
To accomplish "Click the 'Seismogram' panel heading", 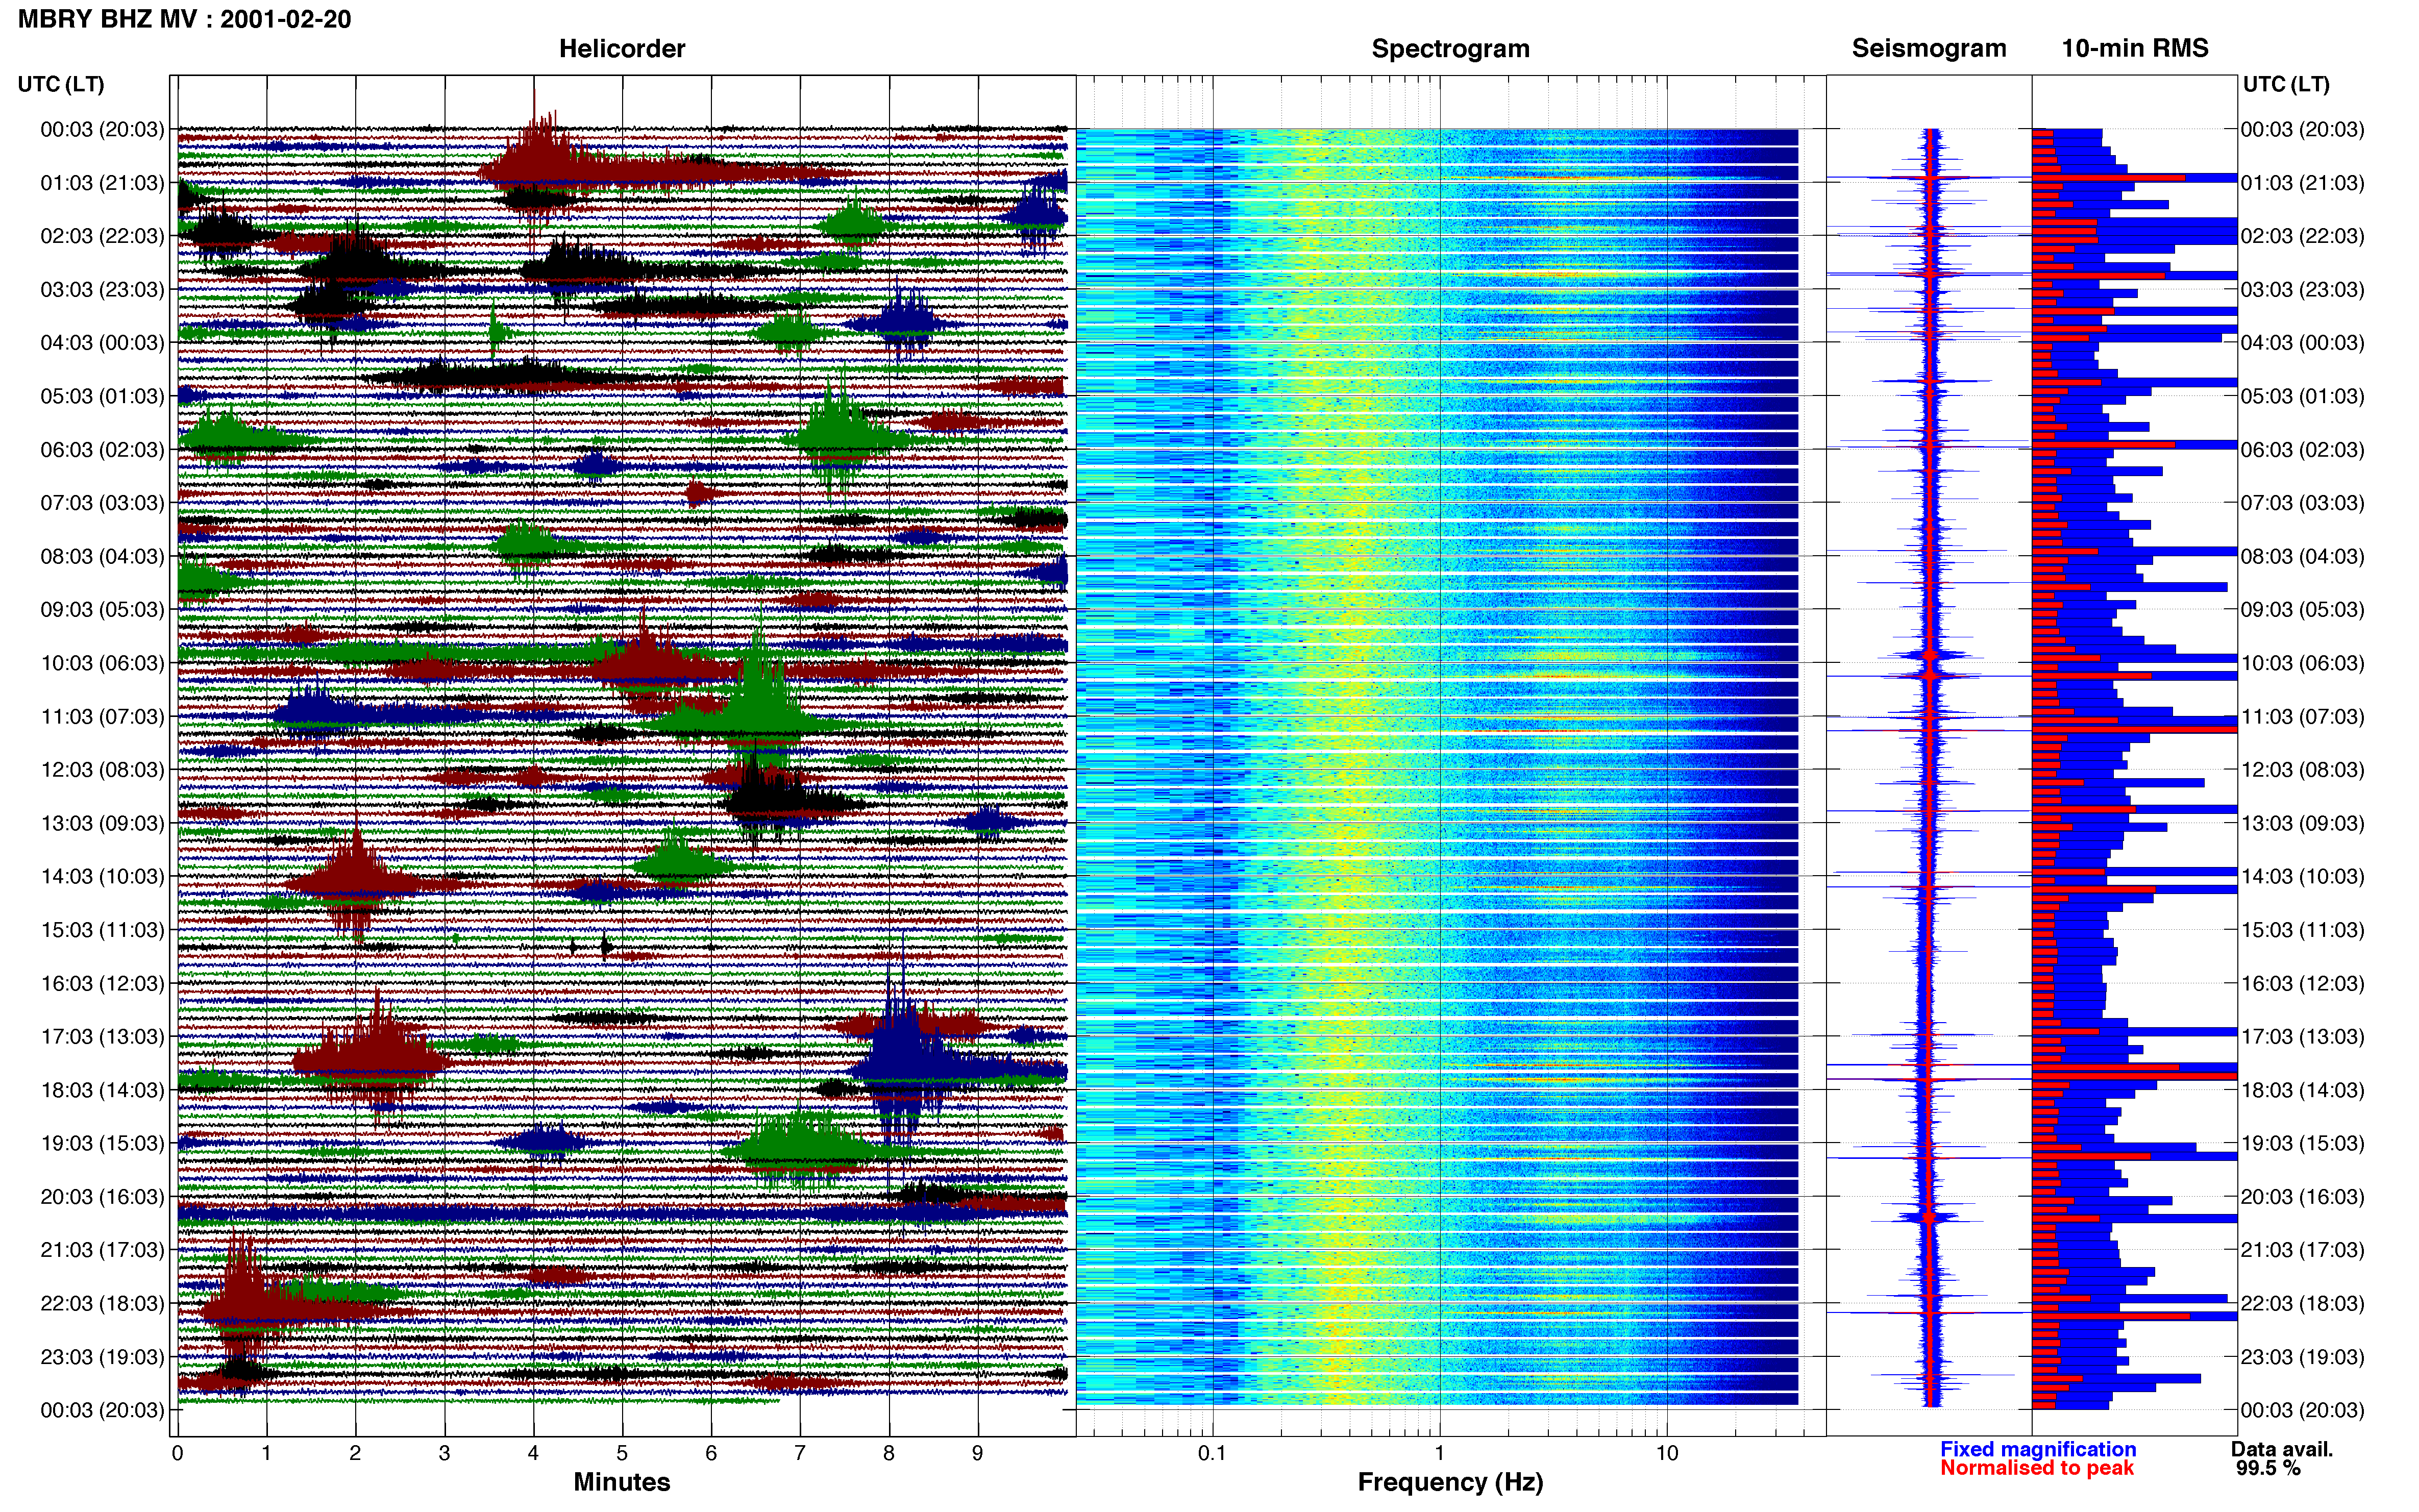I will coord(1929,48).
